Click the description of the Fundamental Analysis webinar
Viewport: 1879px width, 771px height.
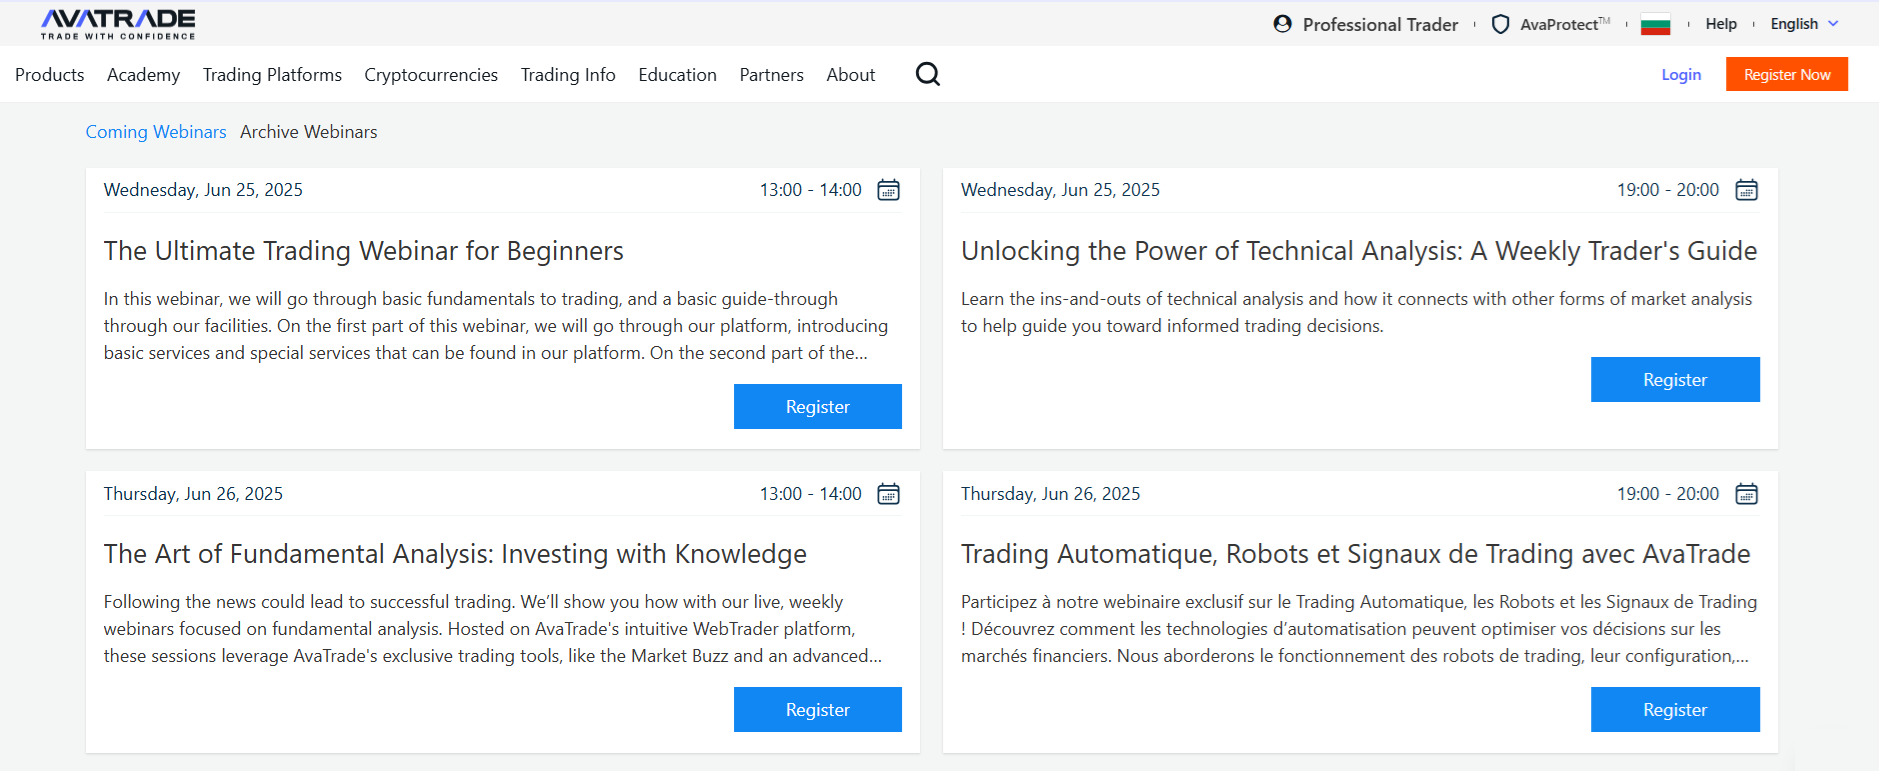(x=493, y=629)
